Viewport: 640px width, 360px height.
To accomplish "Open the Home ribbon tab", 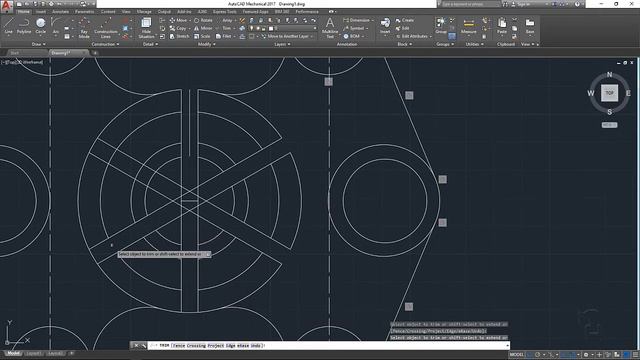I will click(x=24, y=12).
